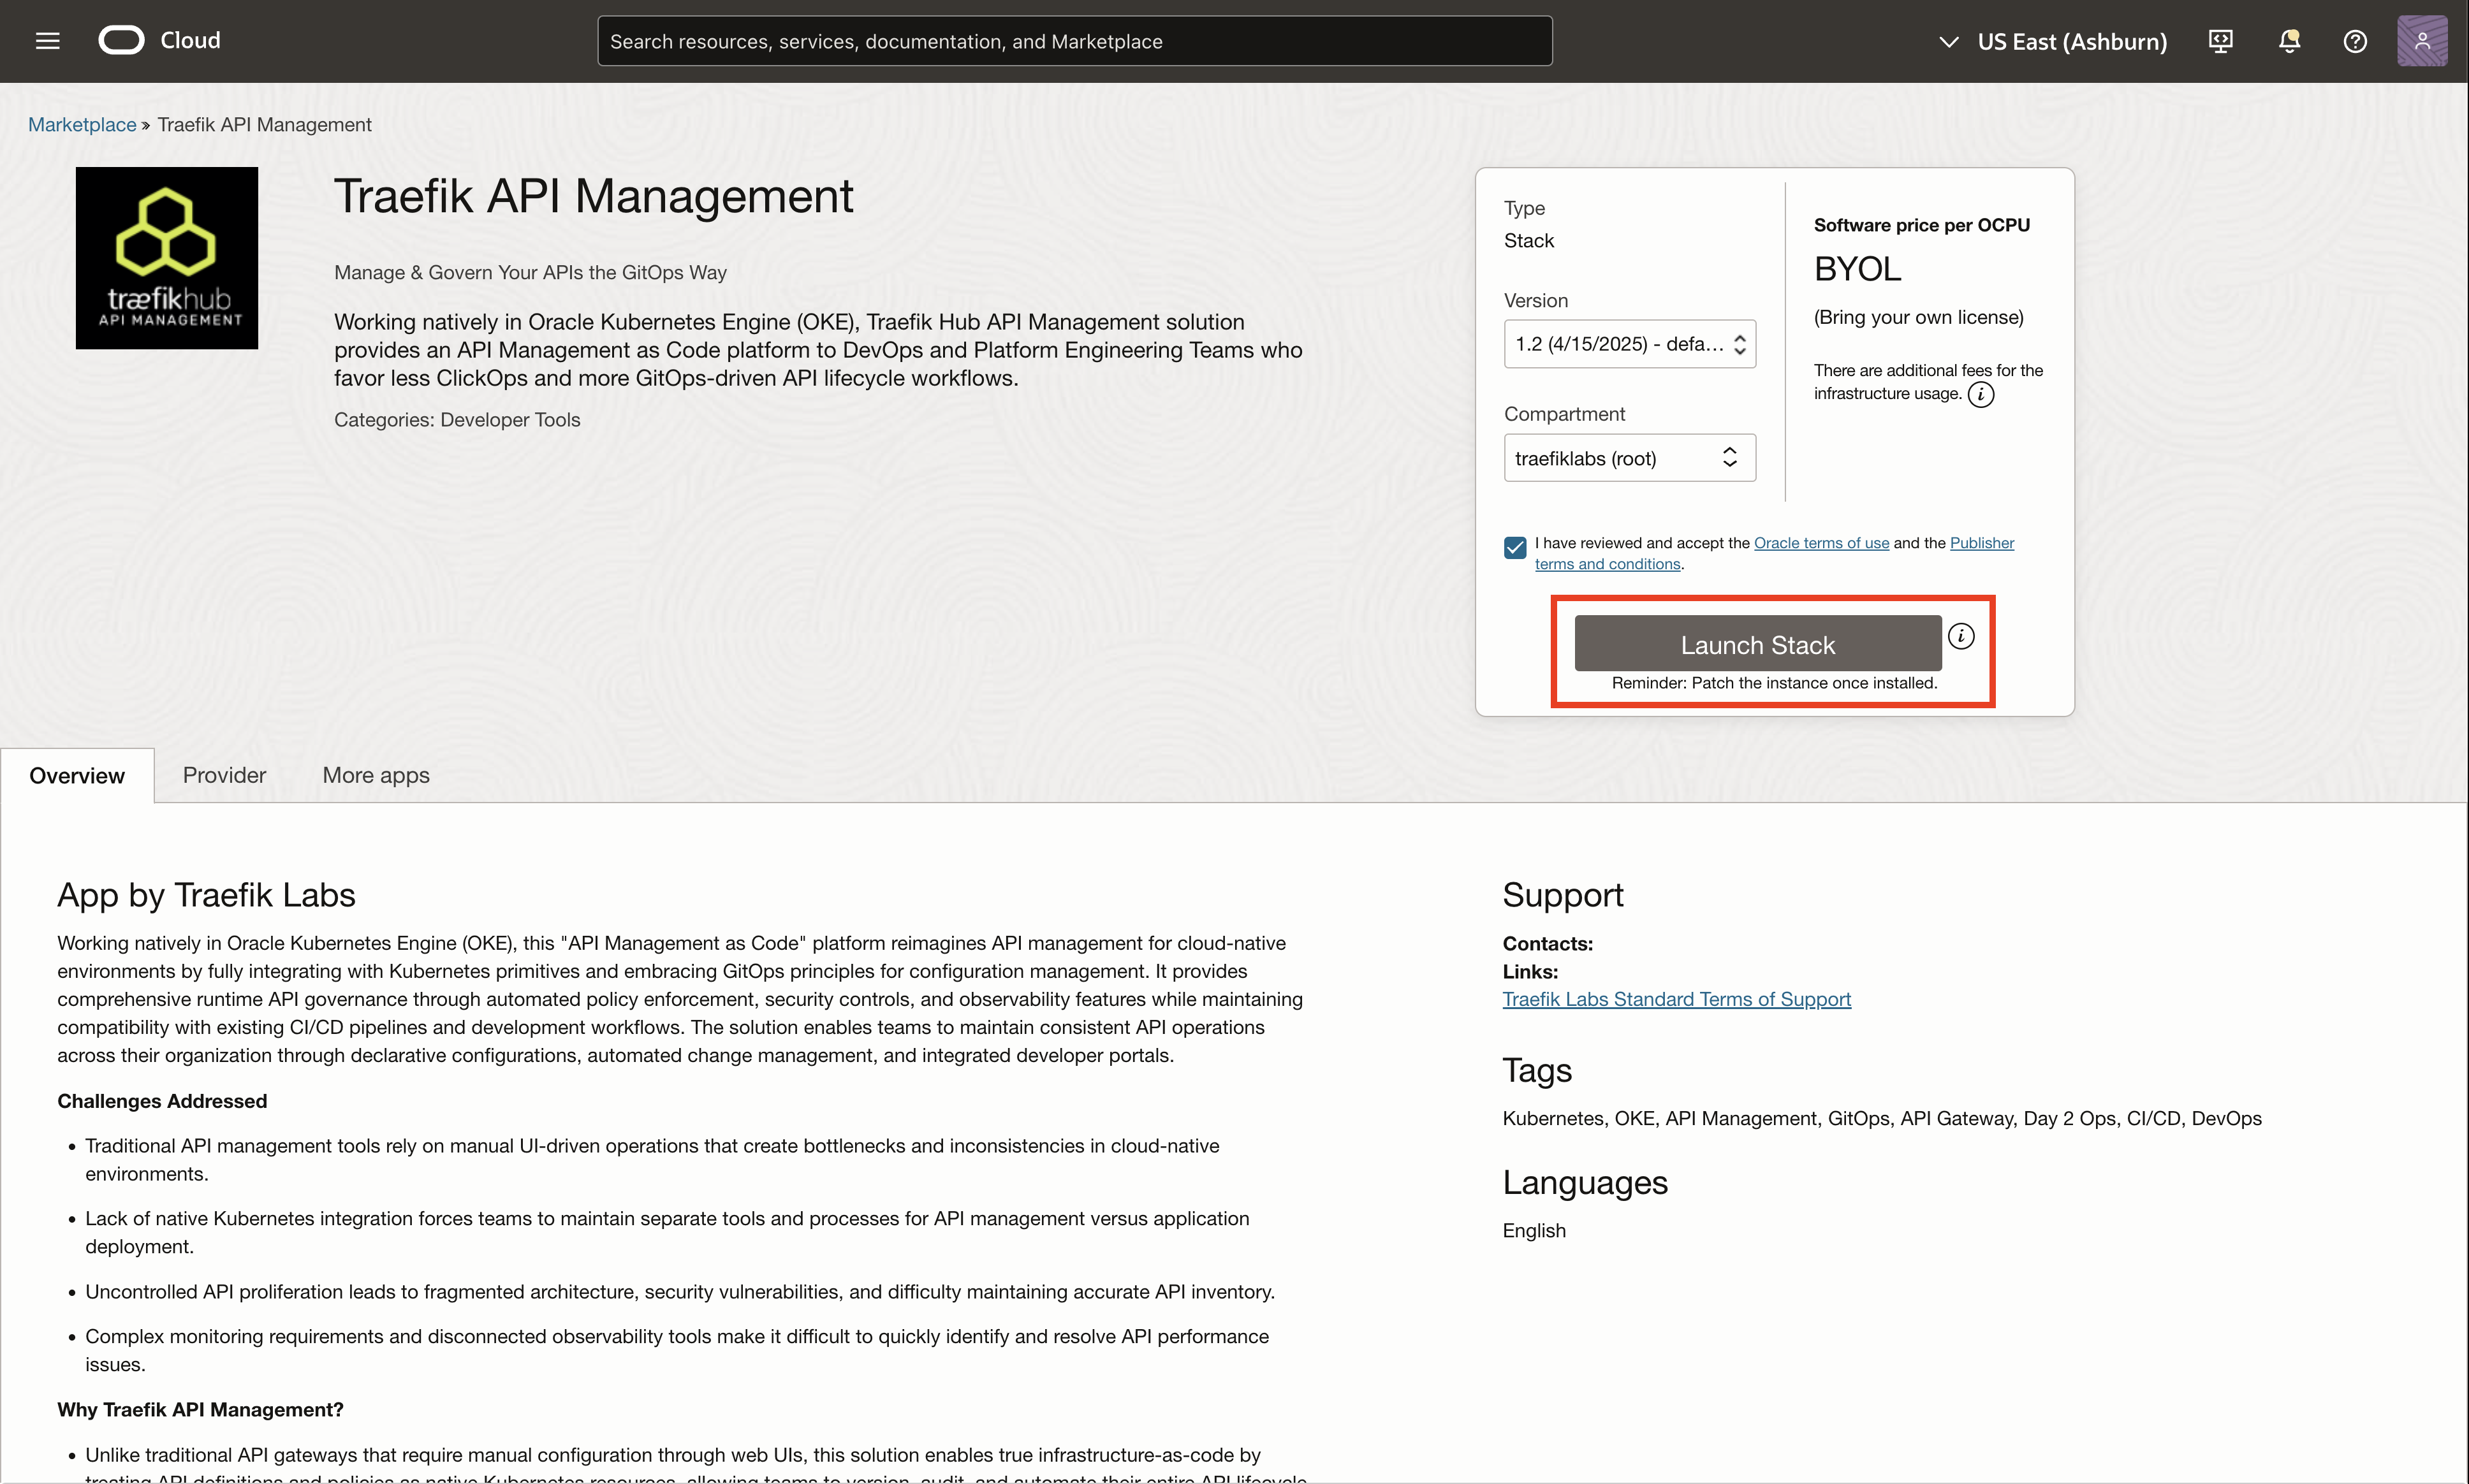Image resolution: width=2469 pixels, height=1484 pixels.
Task: Click info icon beside Launch Stack button
Action: click(1961, 636)
